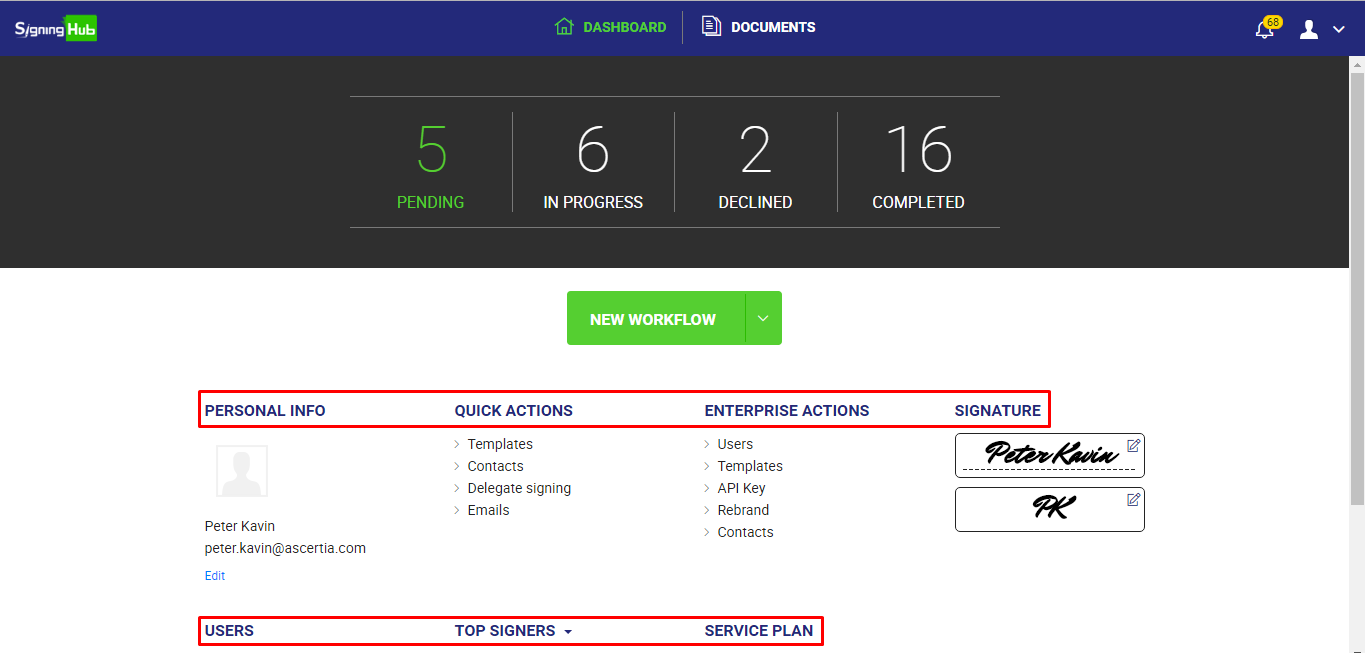Click the SigningHub logo
Viewport: 1365px width, 653px height.
point(55,28)
